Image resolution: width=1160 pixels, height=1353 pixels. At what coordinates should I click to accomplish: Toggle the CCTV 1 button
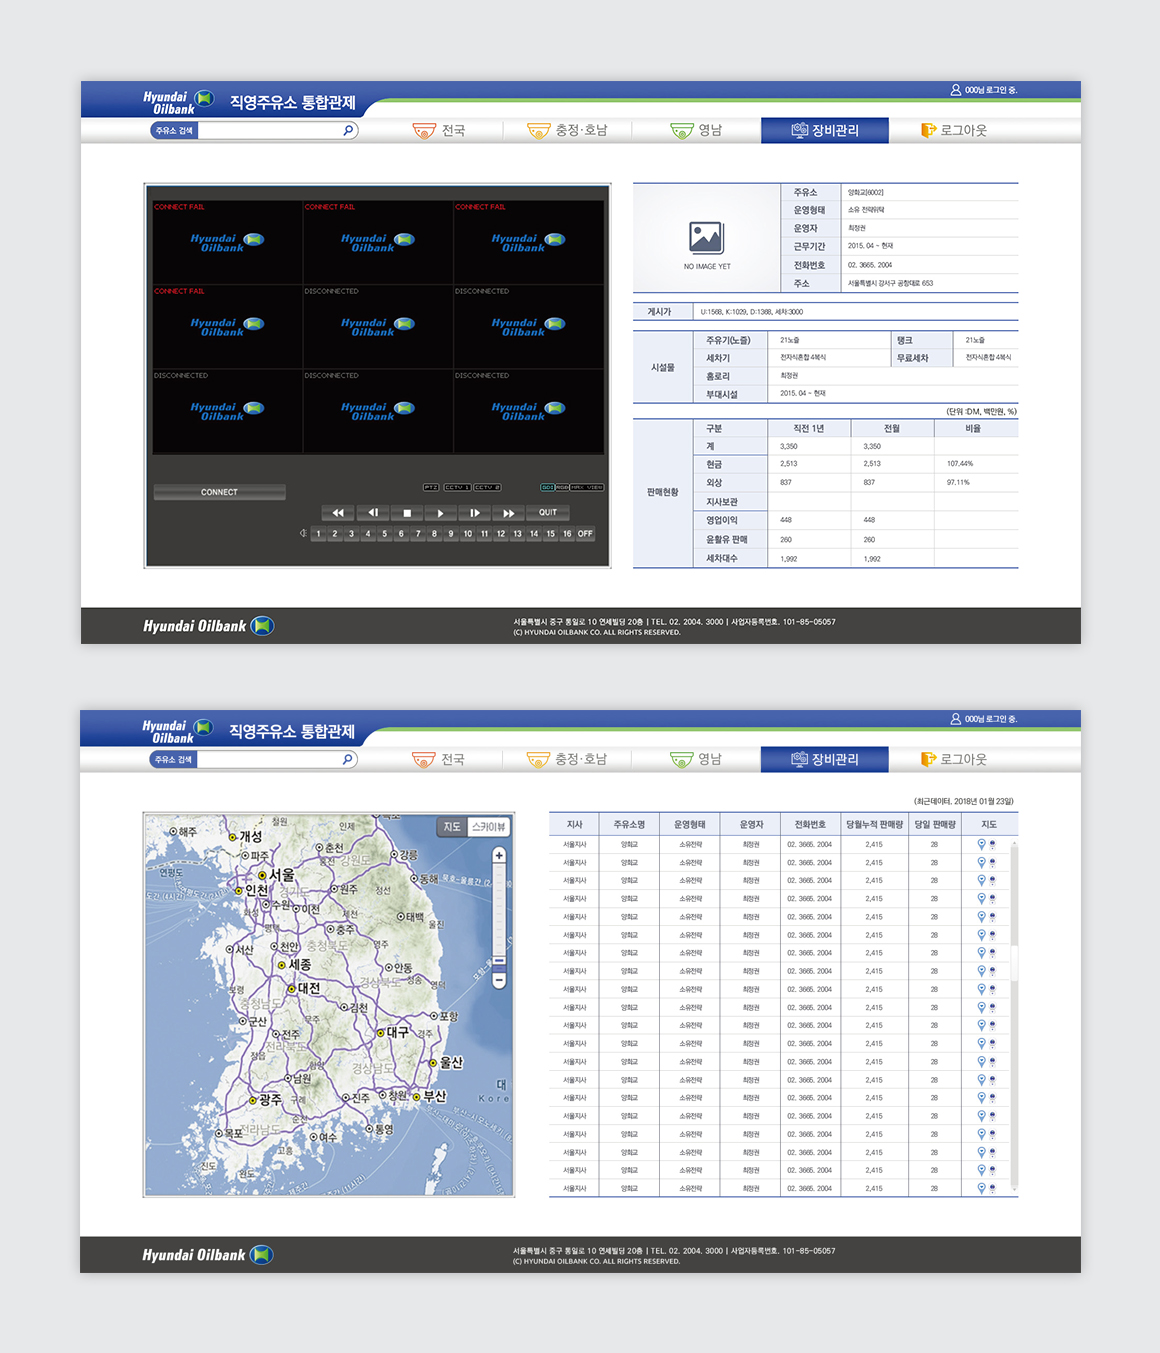457,487
